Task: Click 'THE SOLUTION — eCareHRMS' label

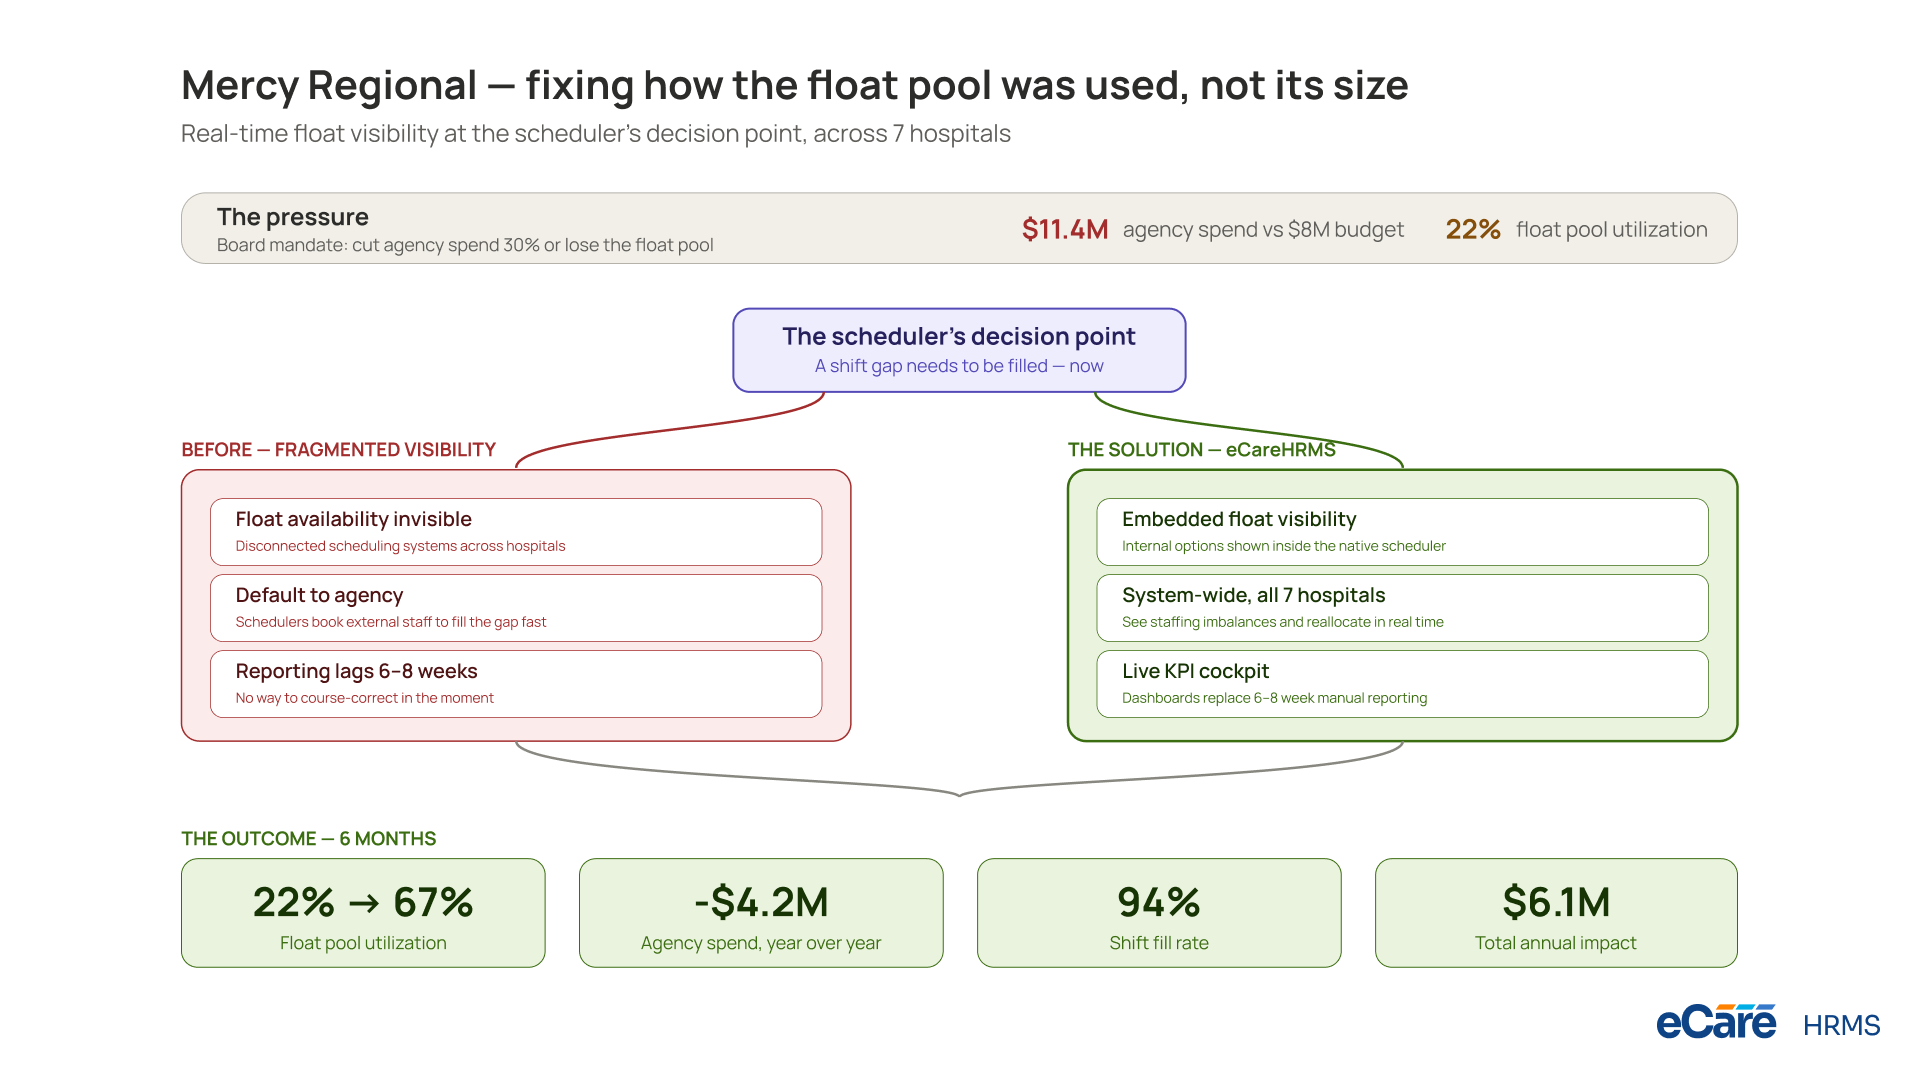Action: click(x=1201, y=450)
